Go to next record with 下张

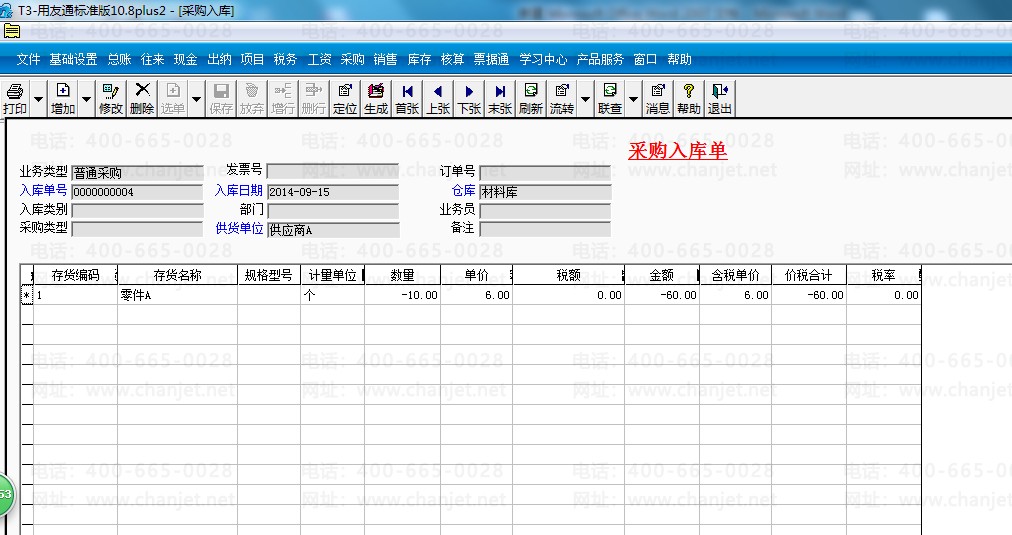tap(469, 99)
